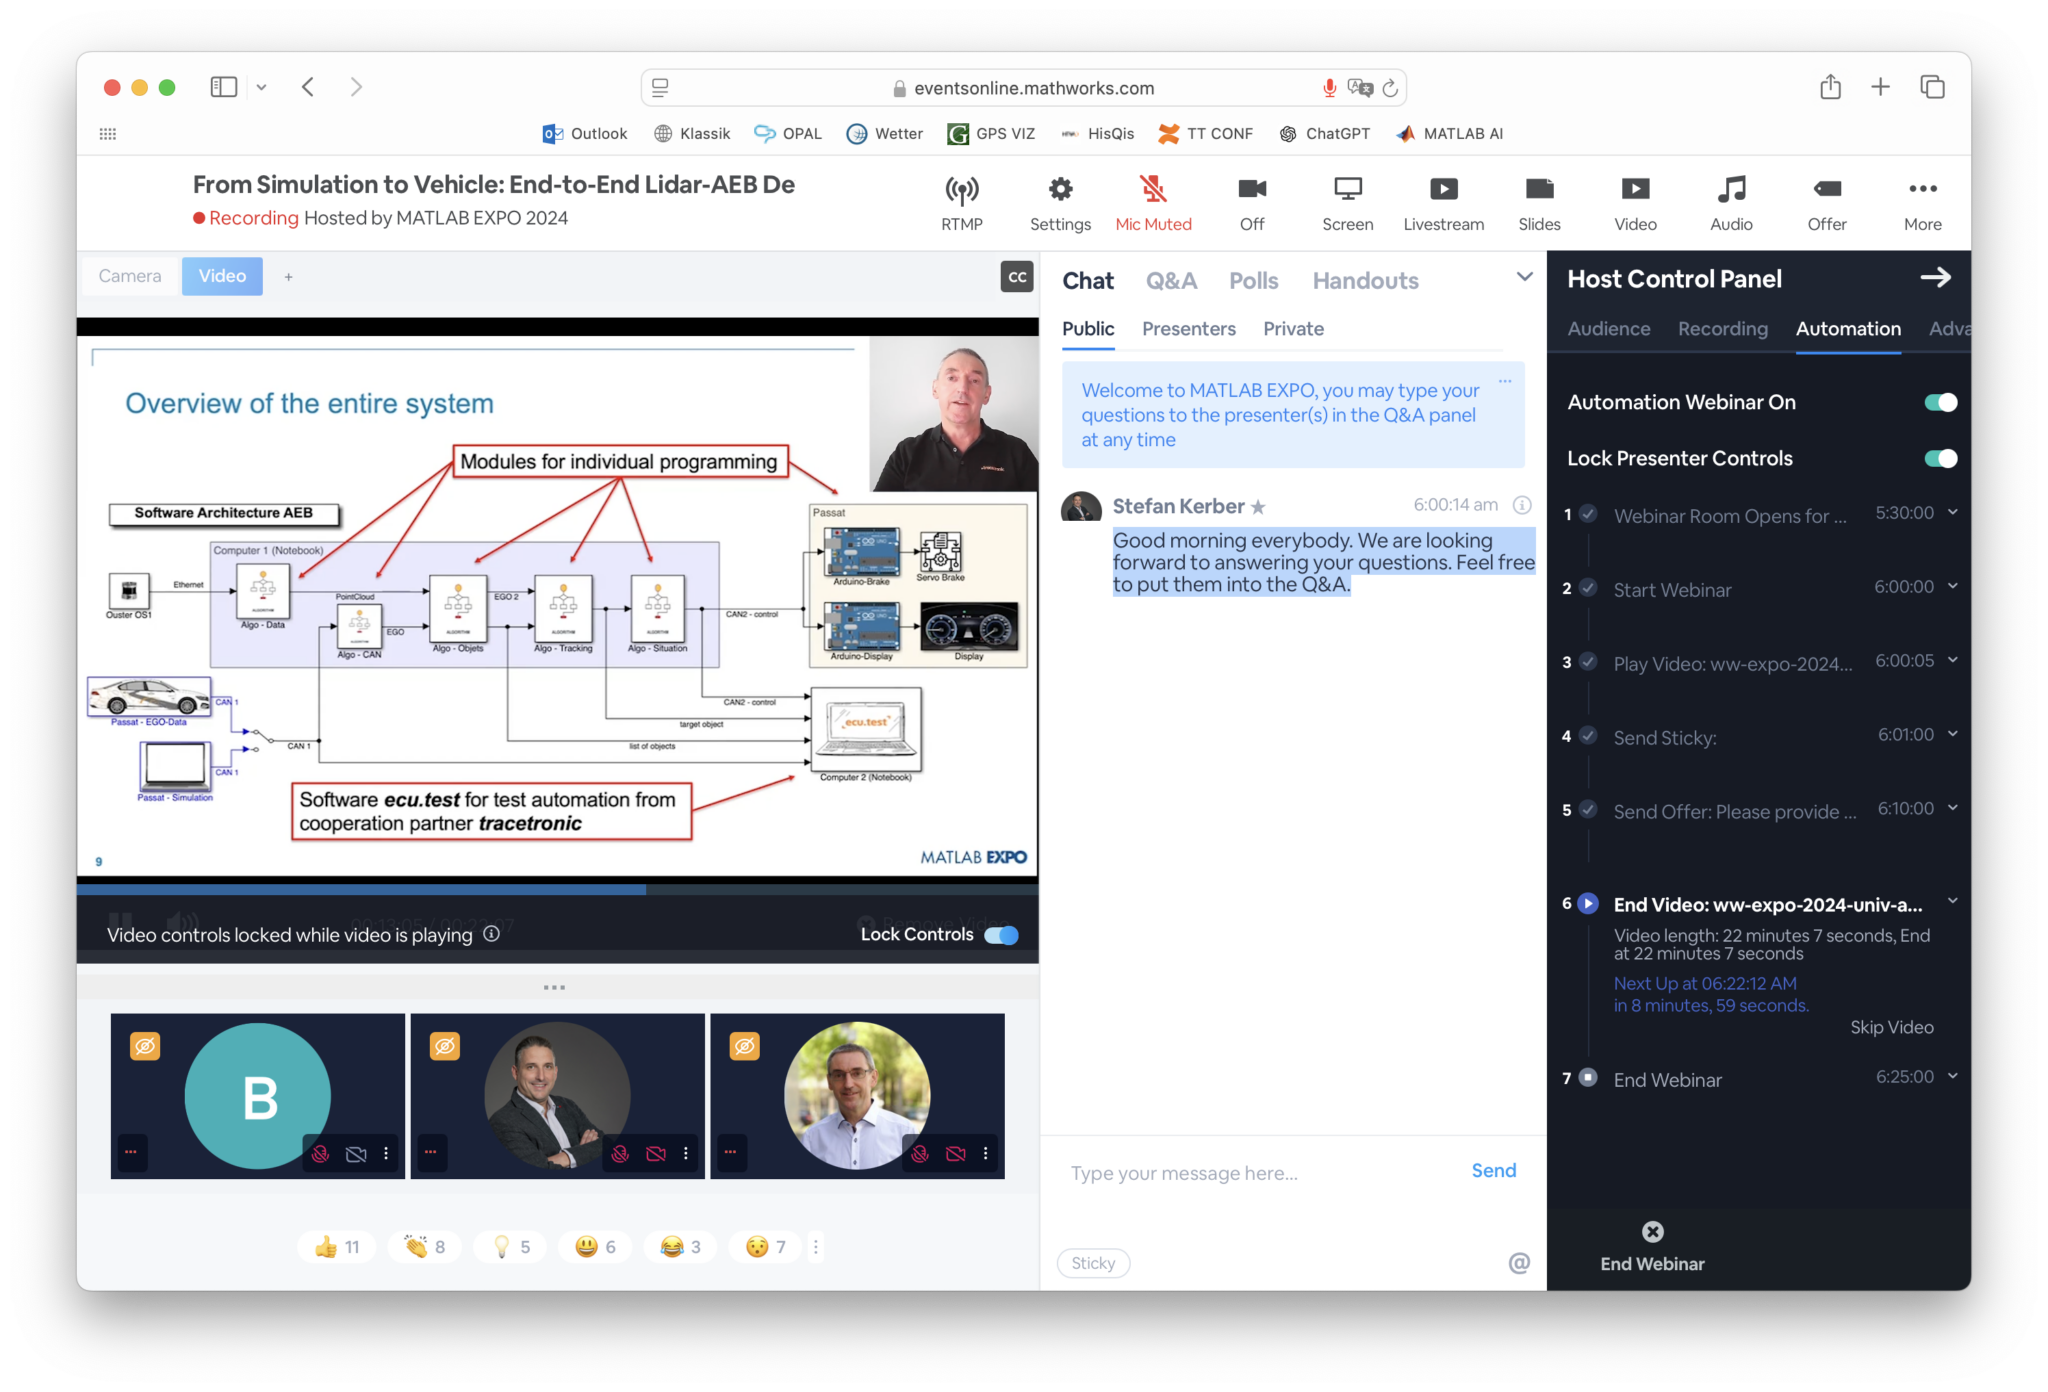Open the Recording tab in Host Panel

point(1722,329)
